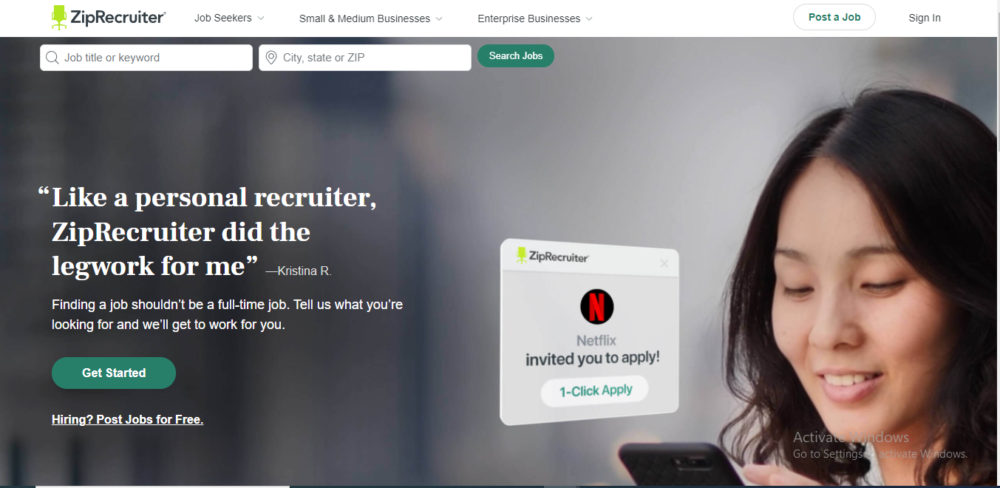Click the chair icon in the popup card header
The height and width of the screenshot is (488, 1000).
(x=522, y=255)
